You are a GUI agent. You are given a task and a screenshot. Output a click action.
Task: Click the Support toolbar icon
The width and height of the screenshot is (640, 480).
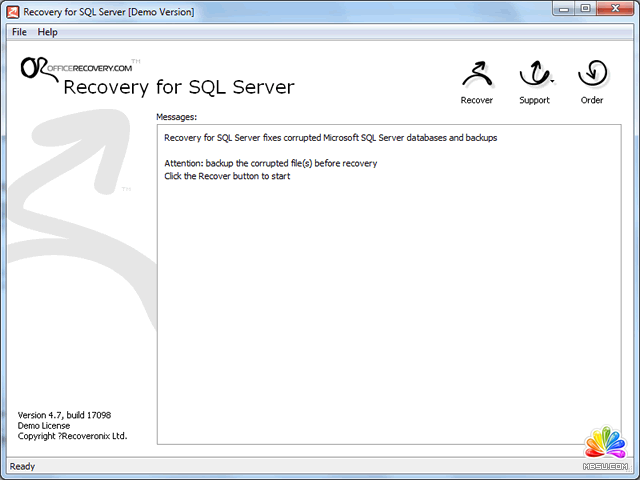pos(534,76)
